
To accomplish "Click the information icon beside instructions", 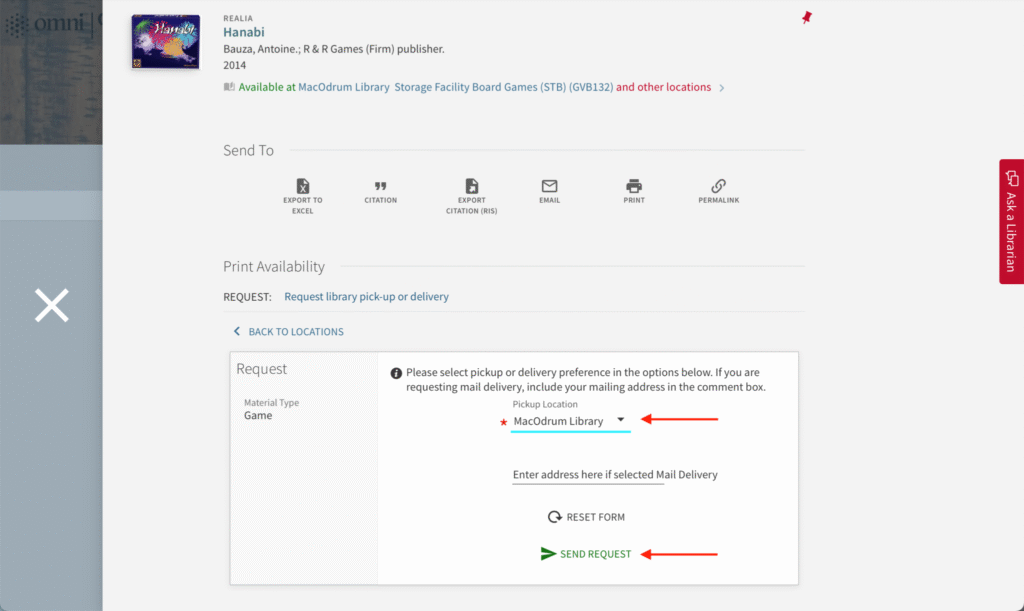I will tap(396, 373).
